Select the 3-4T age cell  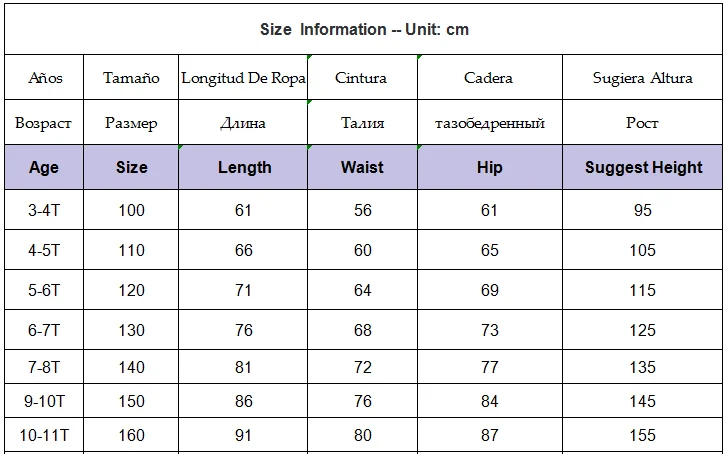pyautogui.click(x=44, y=210)
